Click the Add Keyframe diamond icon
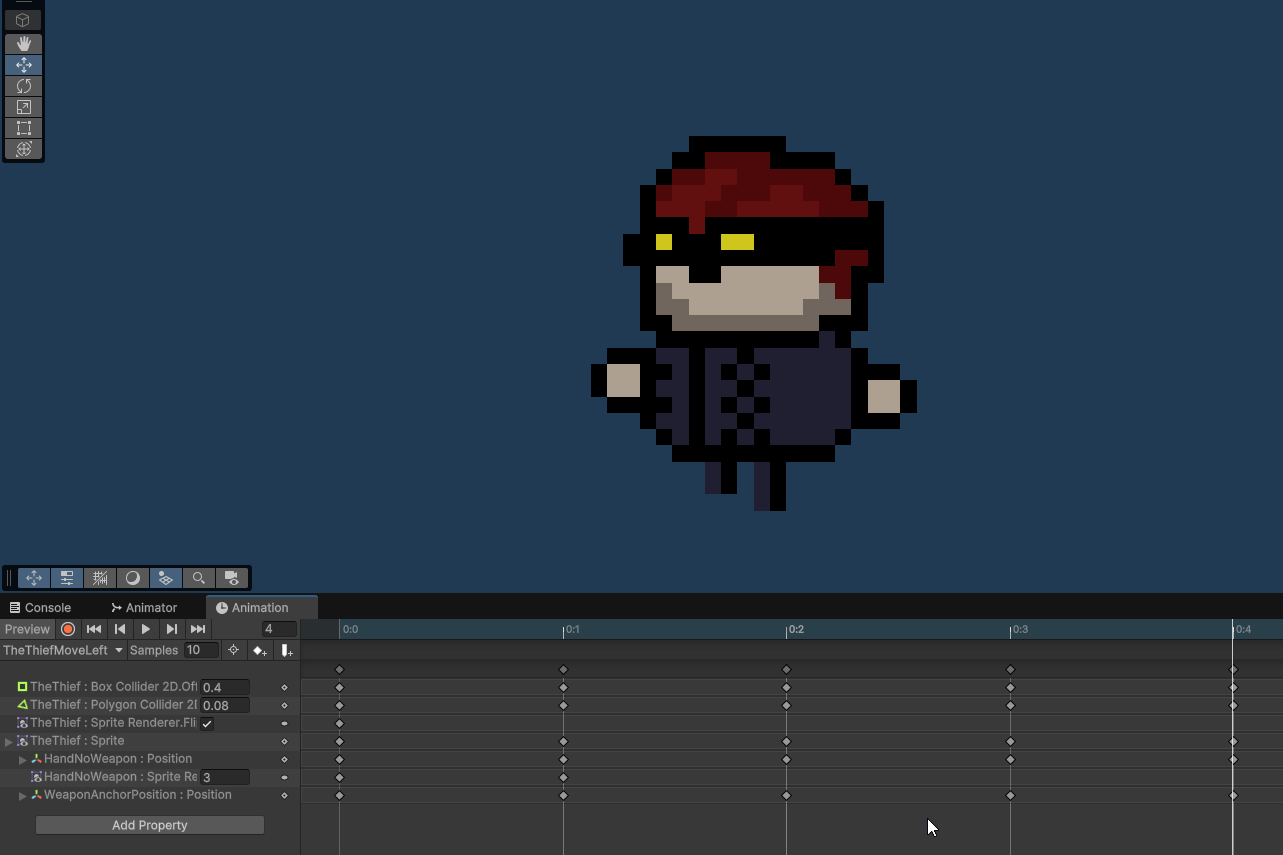The height and width of the screenshot is (855, 1283). (259, 650)
